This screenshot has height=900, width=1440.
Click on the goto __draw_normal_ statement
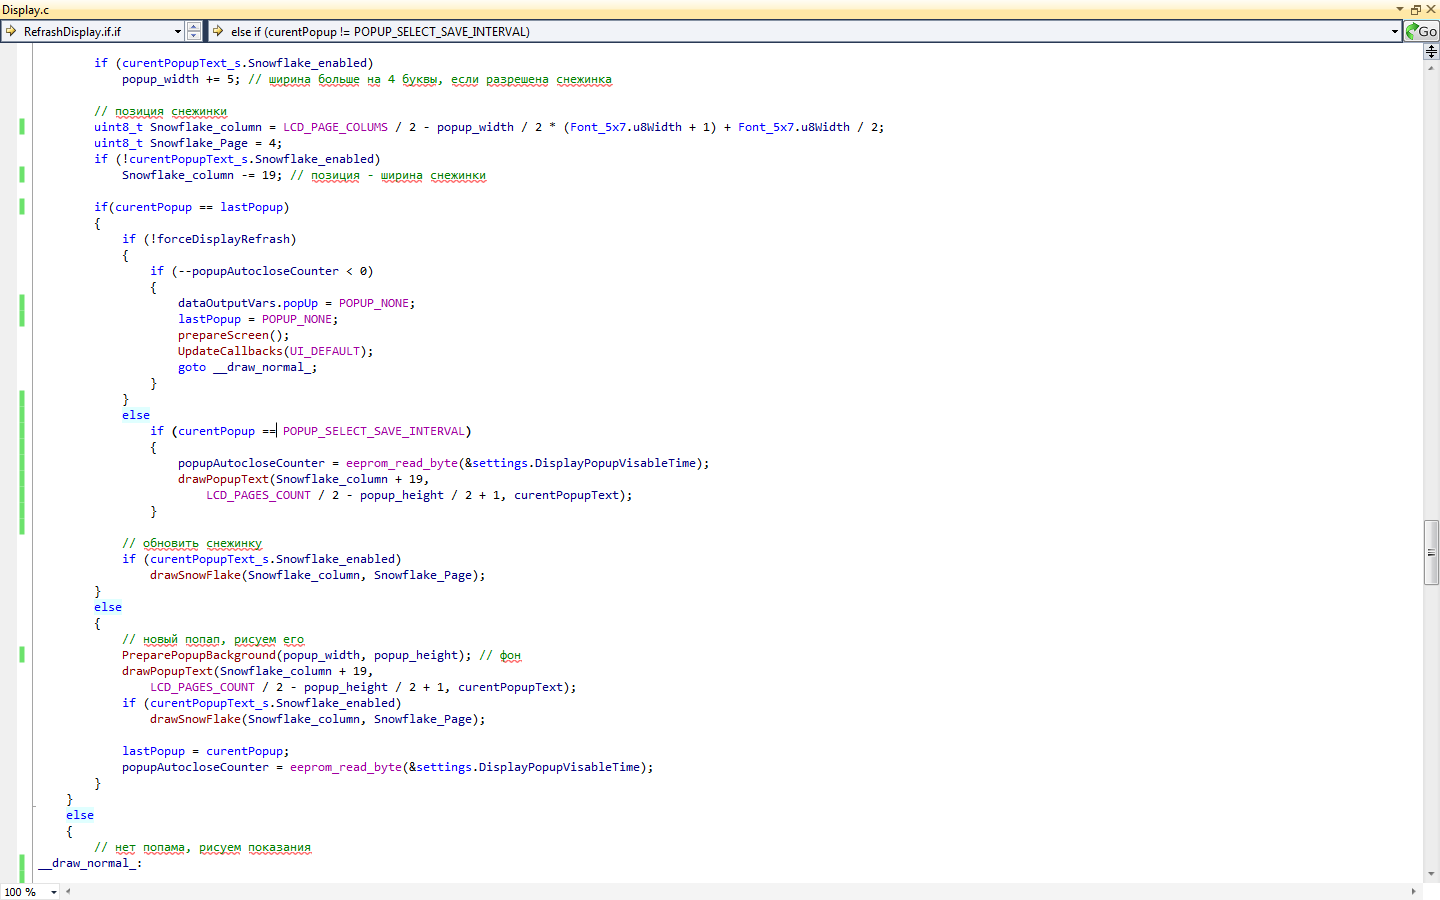(x=247, y=367)
